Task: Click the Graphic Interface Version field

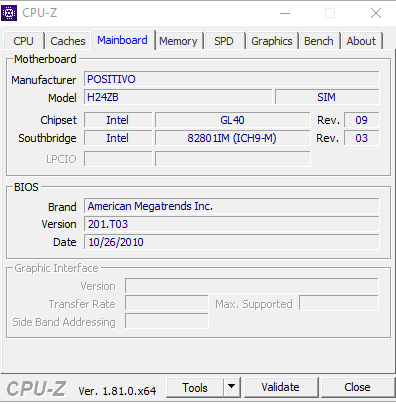Action: 252,286
